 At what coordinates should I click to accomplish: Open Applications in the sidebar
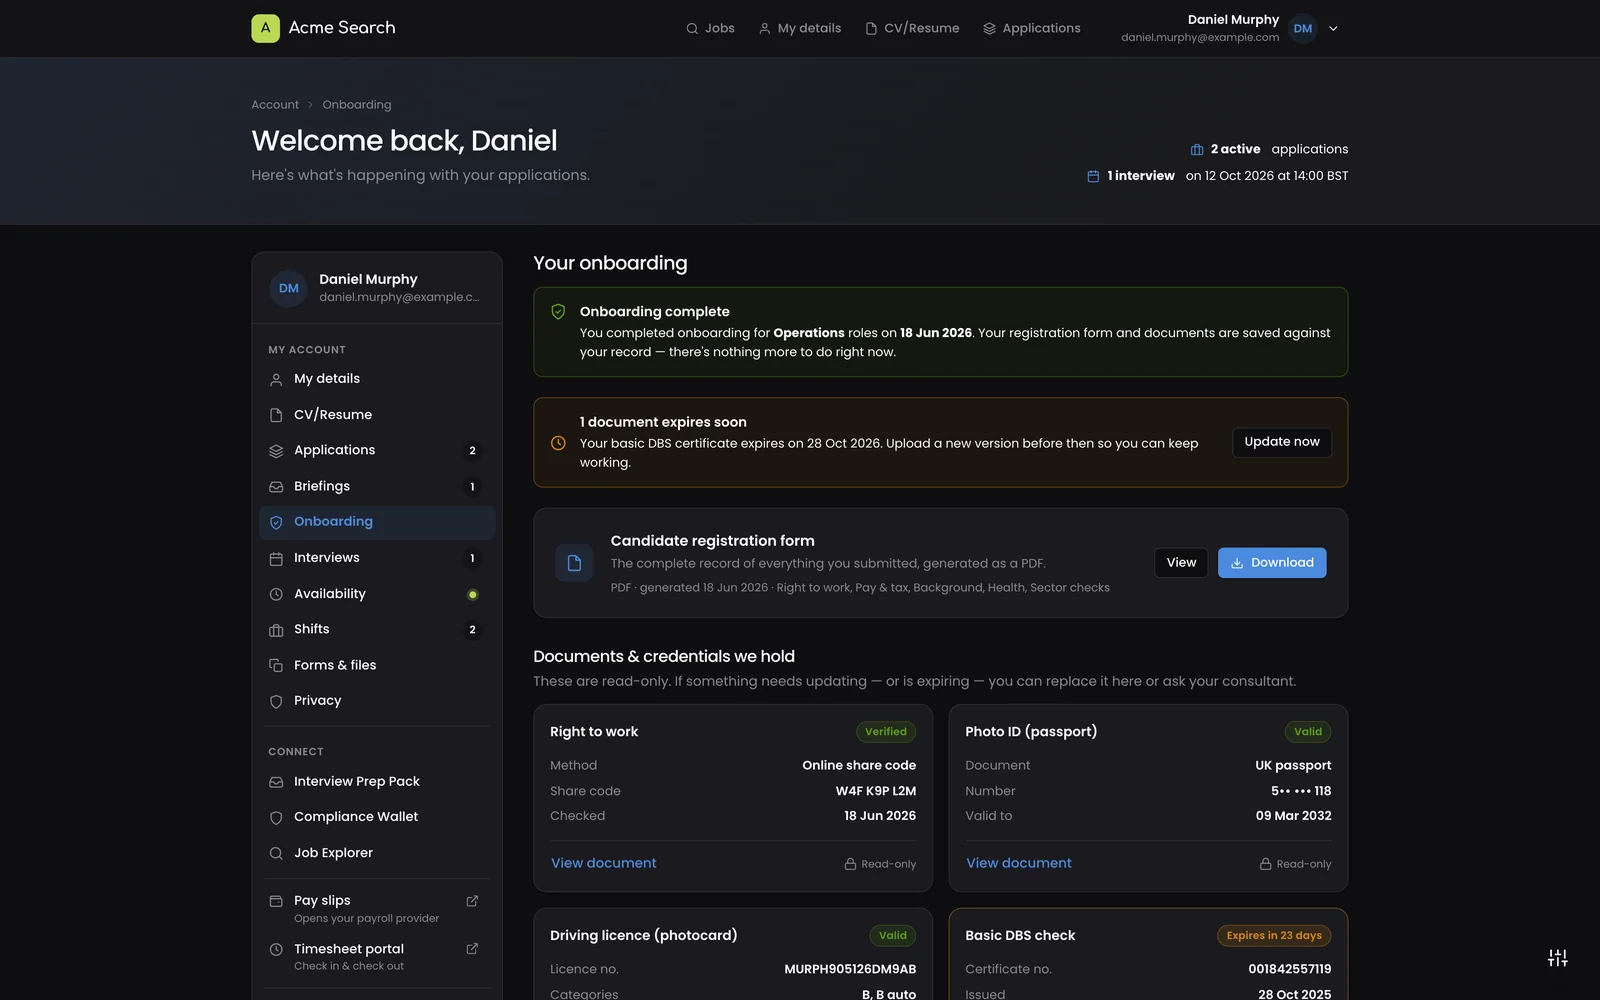[377, 451]
